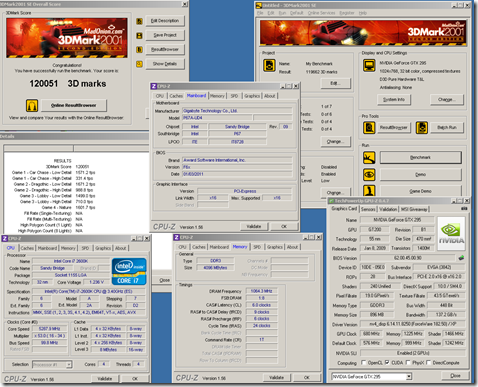Expand the Processor selection dropdown in CPU-Z

69,365
